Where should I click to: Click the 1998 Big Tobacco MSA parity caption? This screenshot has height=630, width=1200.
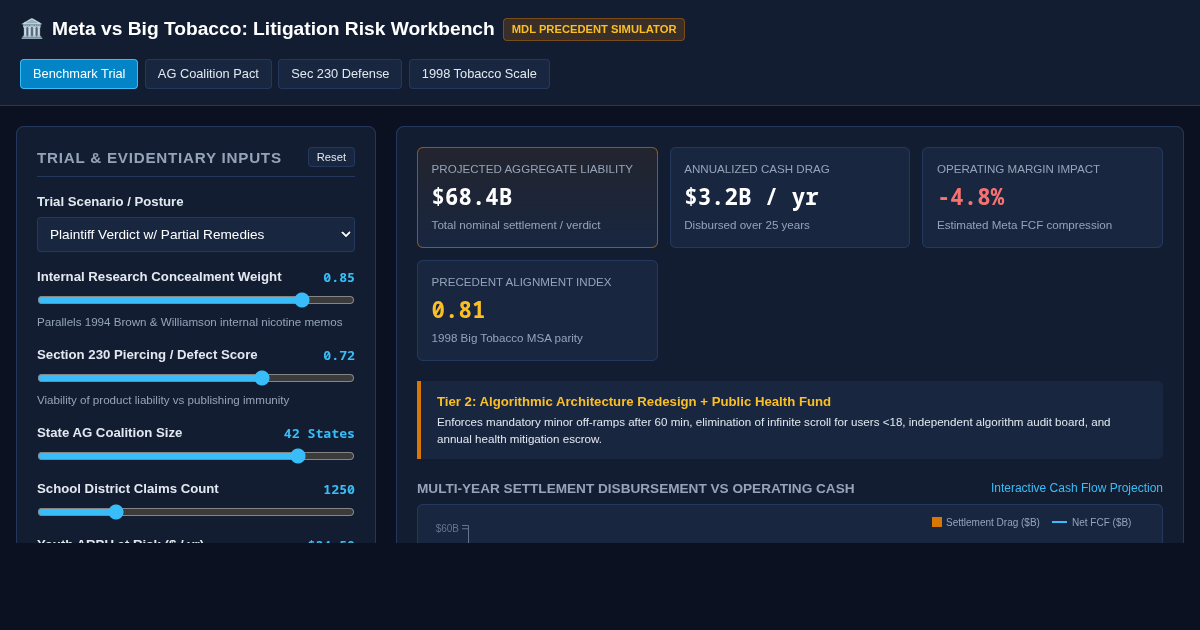[x=507, y=338]
